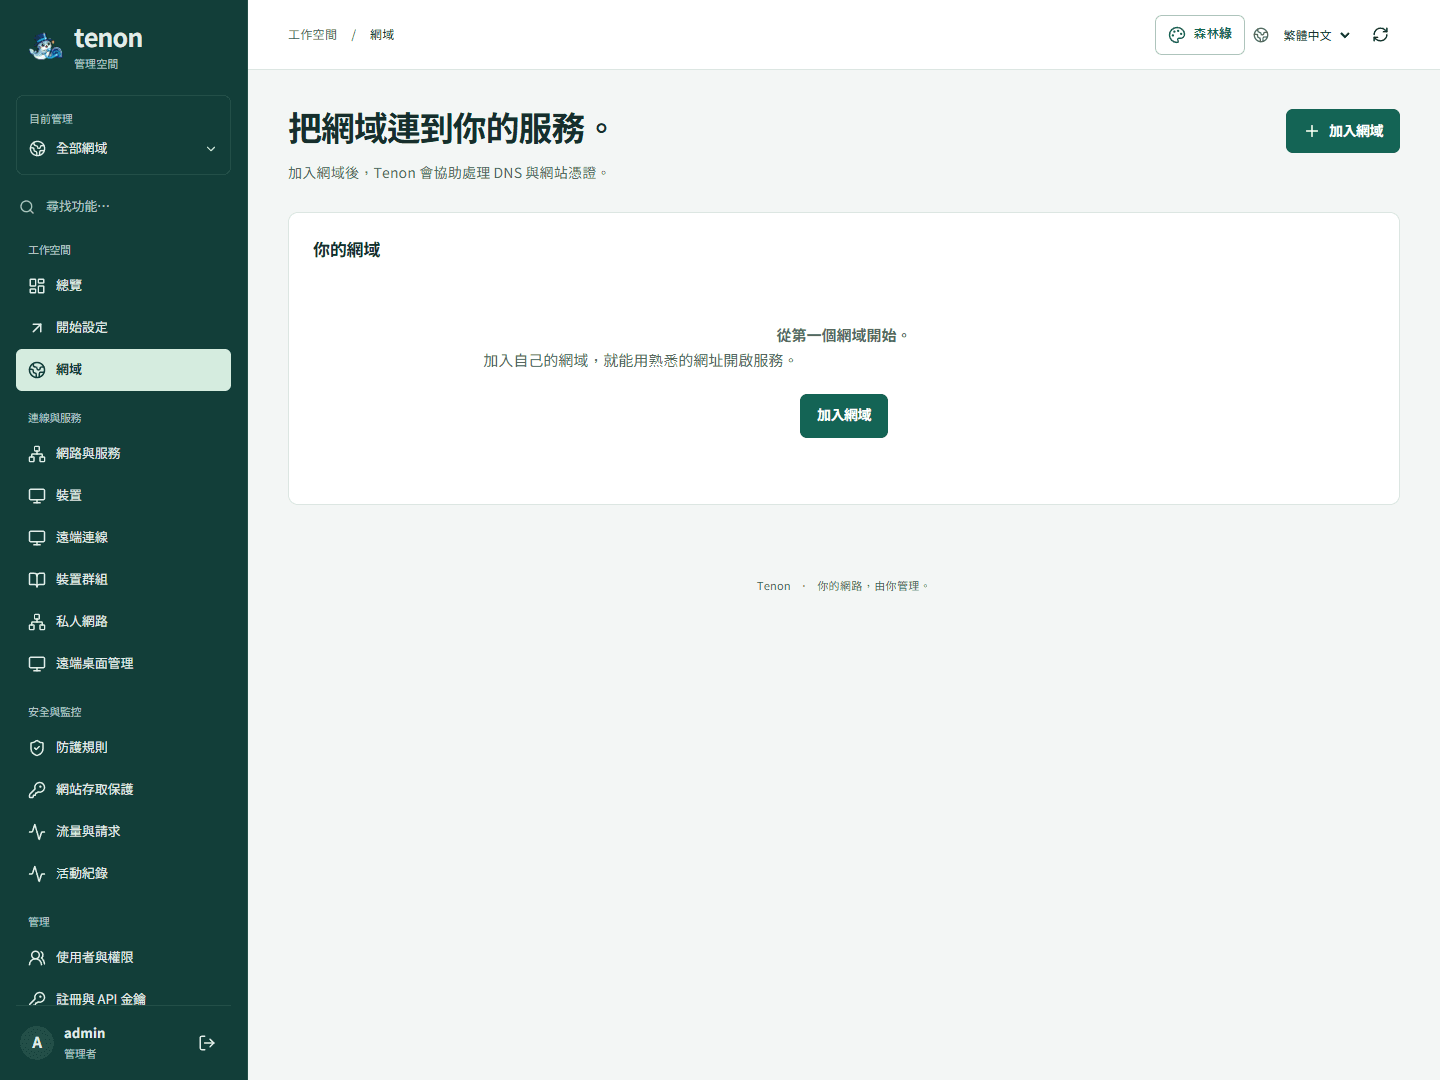Click the 遠端連線 monitor icon

click(x=37, y=538)
